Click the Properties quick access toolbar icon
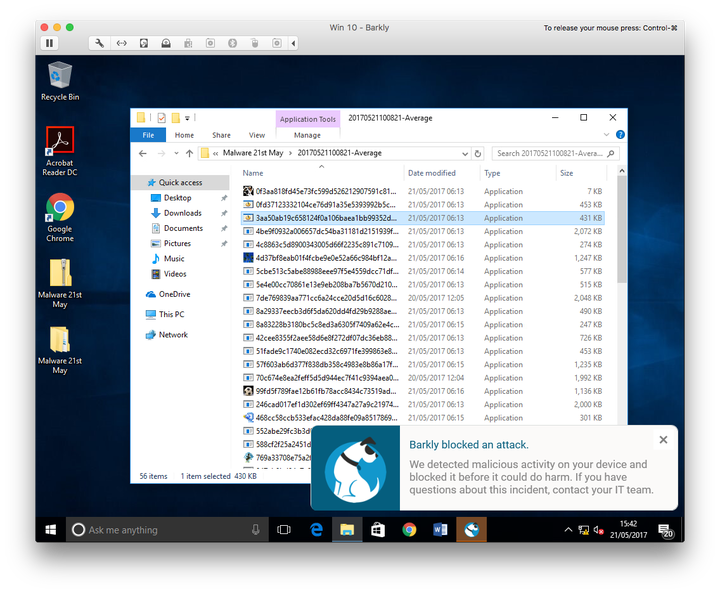Image resolution: width=720 pixels, height=593 pixels. [x=161, y=118]
